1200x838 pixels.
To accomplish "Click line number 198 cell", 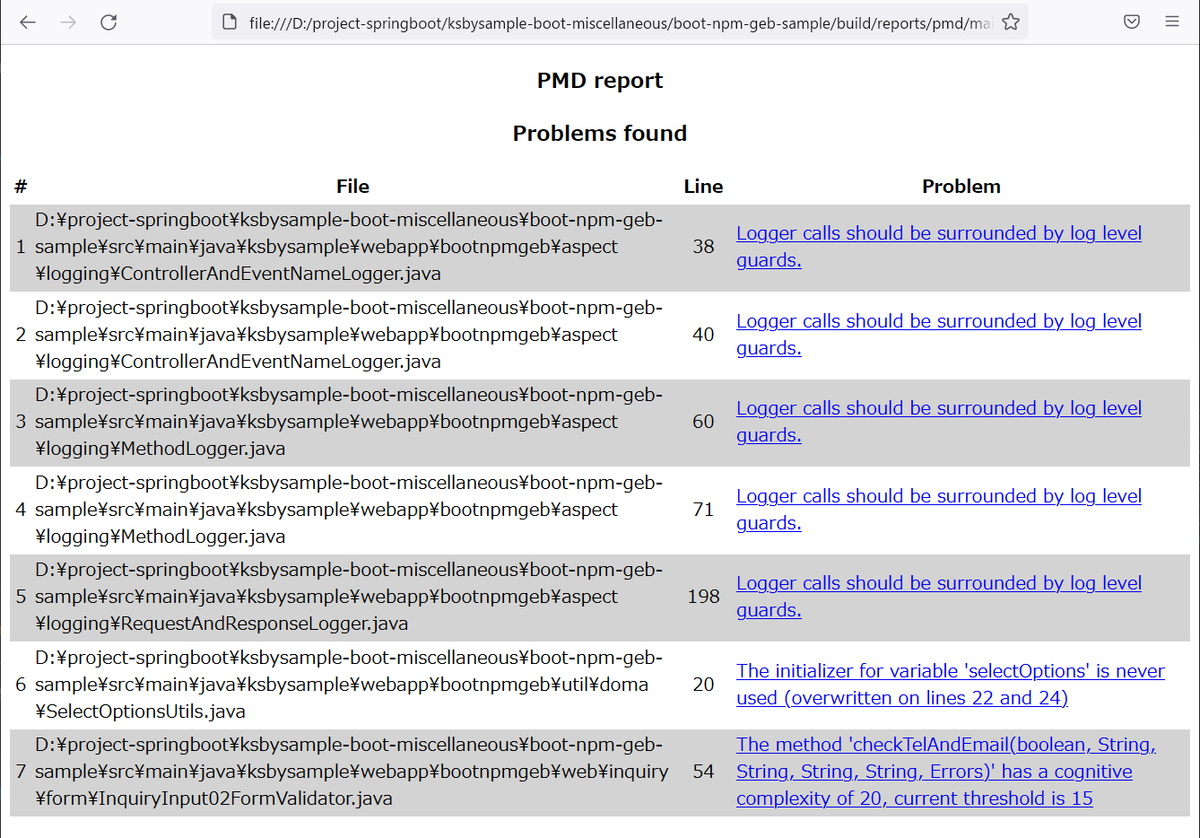I will (x=703, y=596).
